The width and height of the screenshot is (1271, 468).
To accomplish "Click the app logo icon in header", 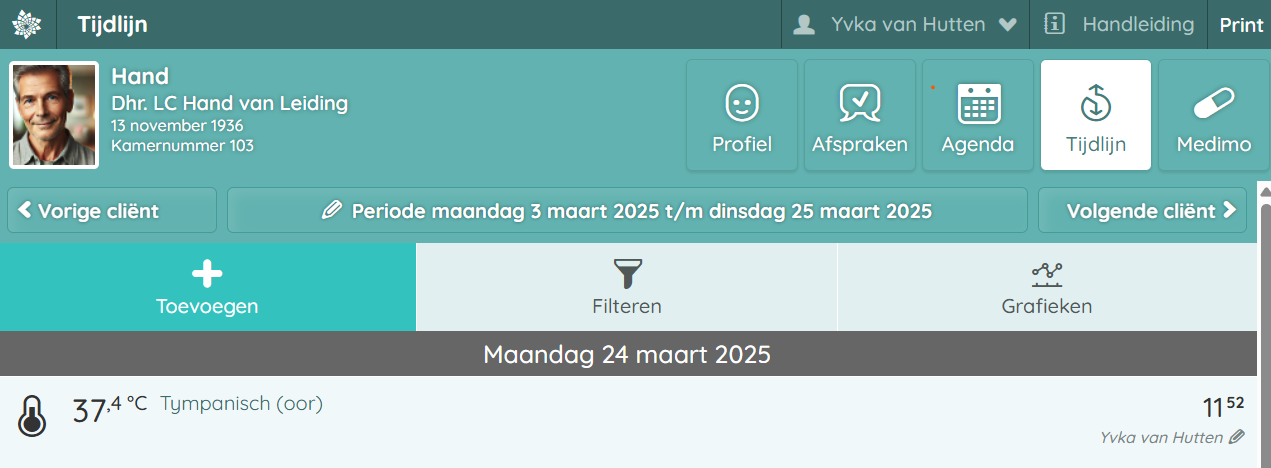I will coord(27,24).
